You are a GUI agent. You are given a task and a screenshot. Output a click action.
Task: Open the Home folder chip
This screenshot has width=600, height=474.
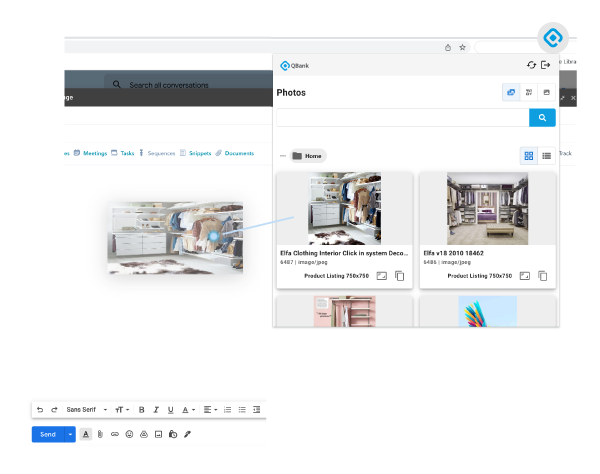pos(308,156)
